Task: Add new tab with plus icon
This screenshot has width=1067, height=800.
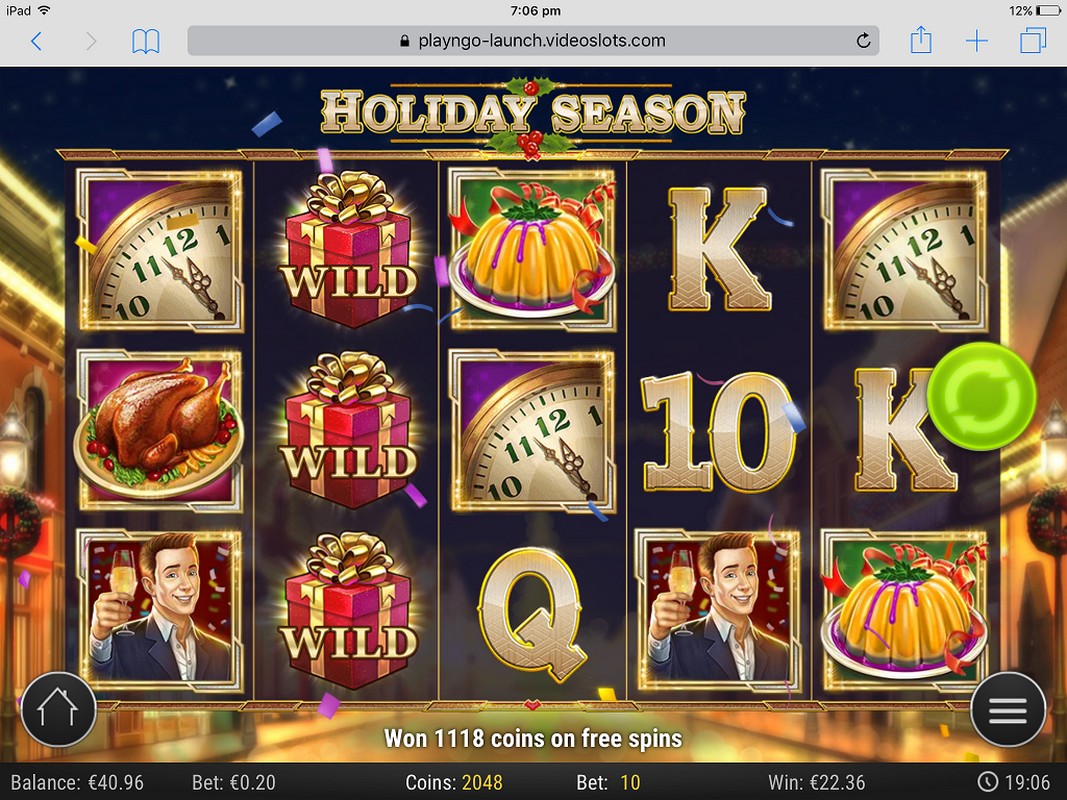Action: [976, 41]
